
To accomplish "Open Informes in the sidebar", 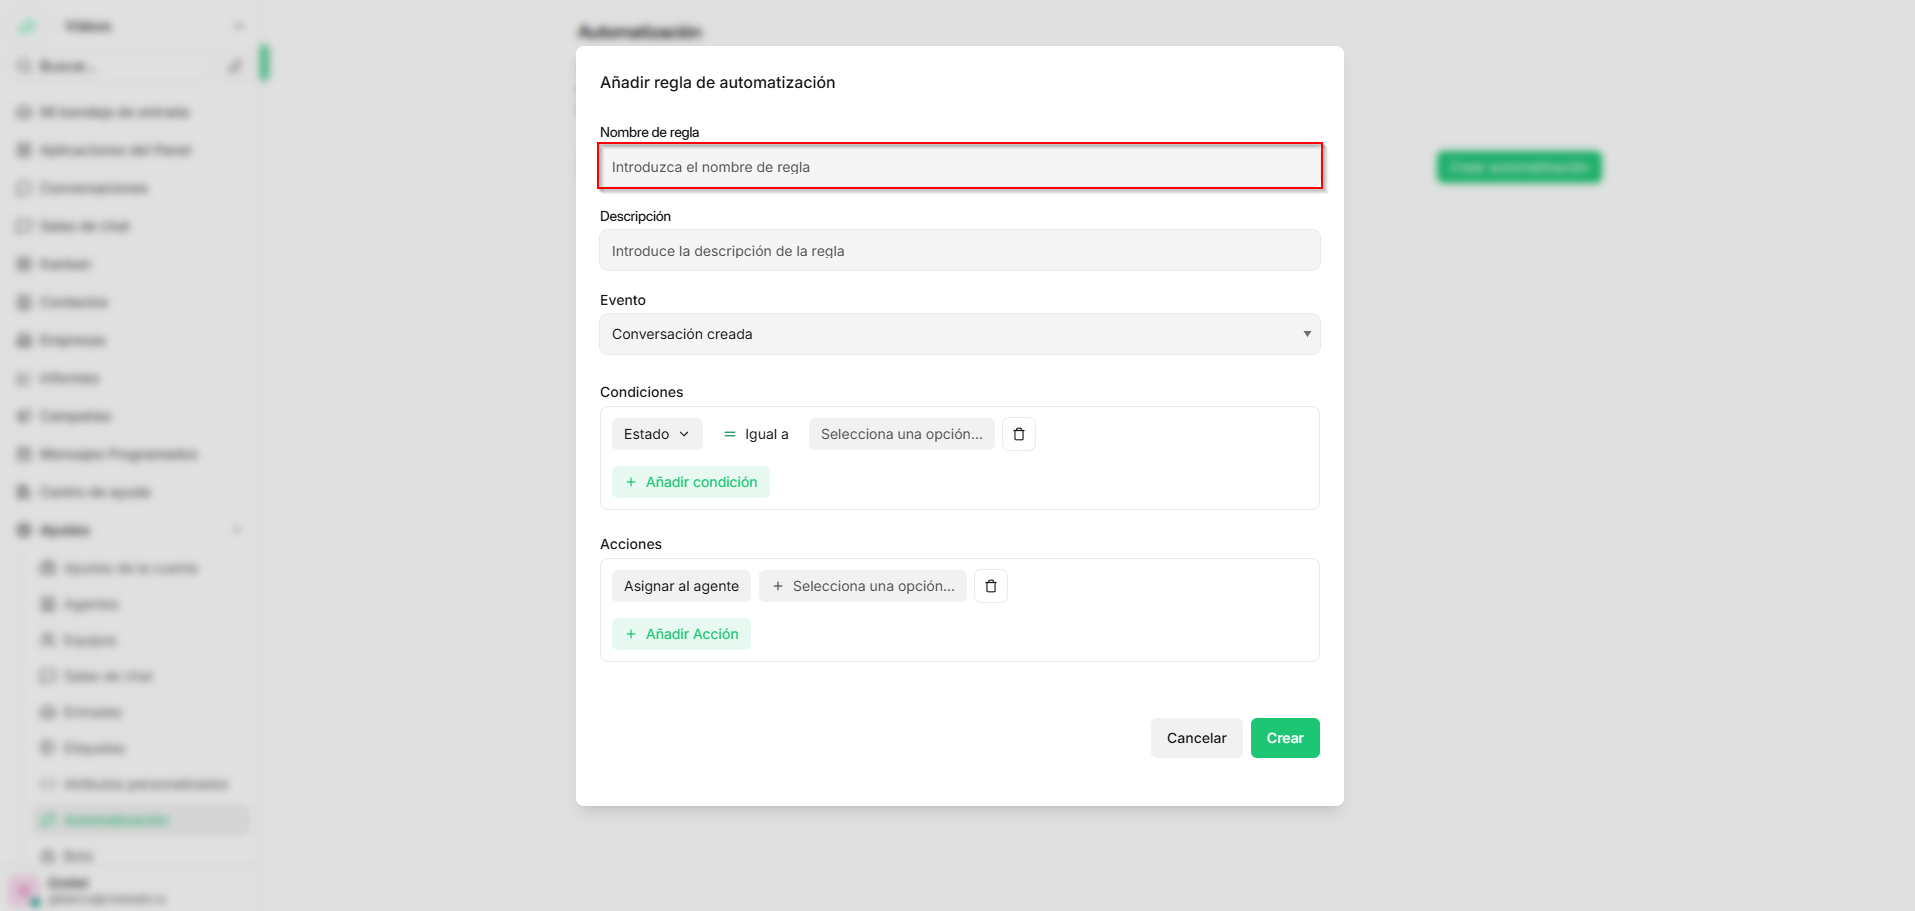I will 70,378.
